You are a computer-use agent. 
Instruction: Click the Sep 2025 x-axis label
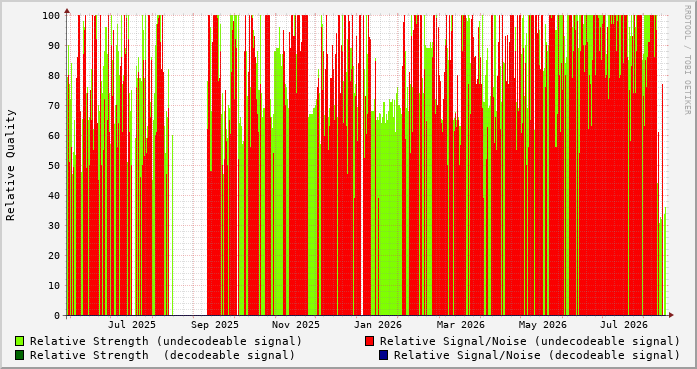(x=215, y=325)
